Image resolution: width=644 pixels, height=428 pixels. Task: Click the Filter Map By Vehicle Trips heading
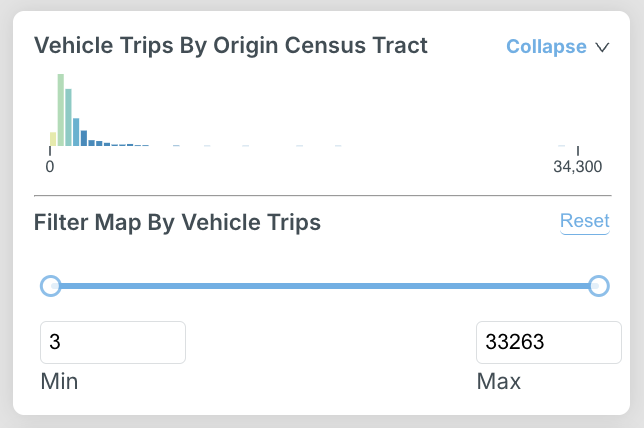click(177, 222)
